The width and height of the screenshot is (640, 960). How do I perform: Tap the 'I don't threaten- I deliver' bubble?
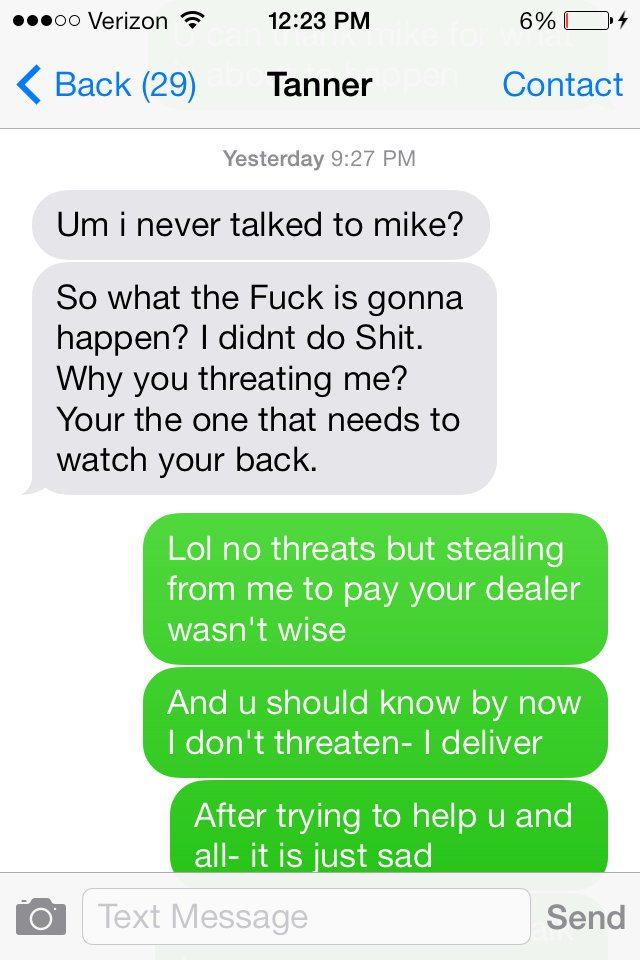pos(375,722)
